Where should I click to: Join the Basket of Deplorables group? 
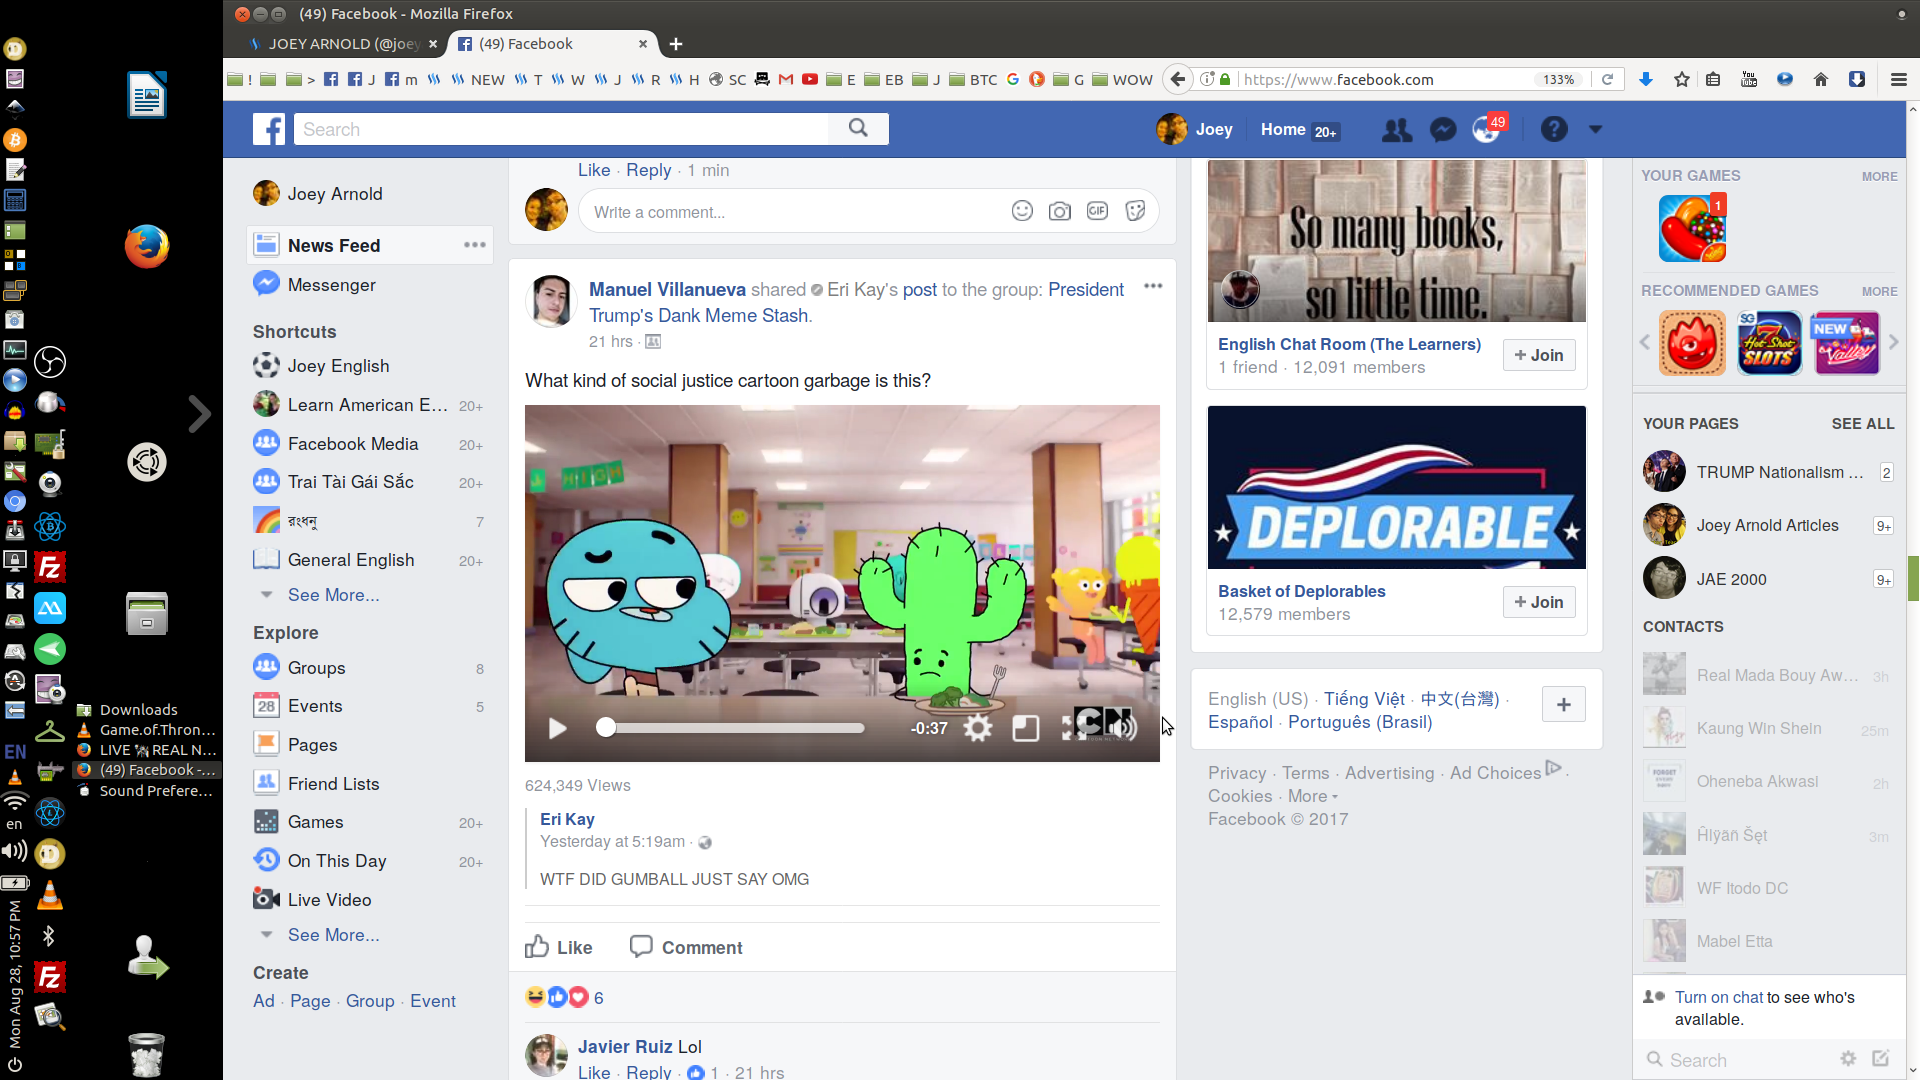click(1539, 601)
